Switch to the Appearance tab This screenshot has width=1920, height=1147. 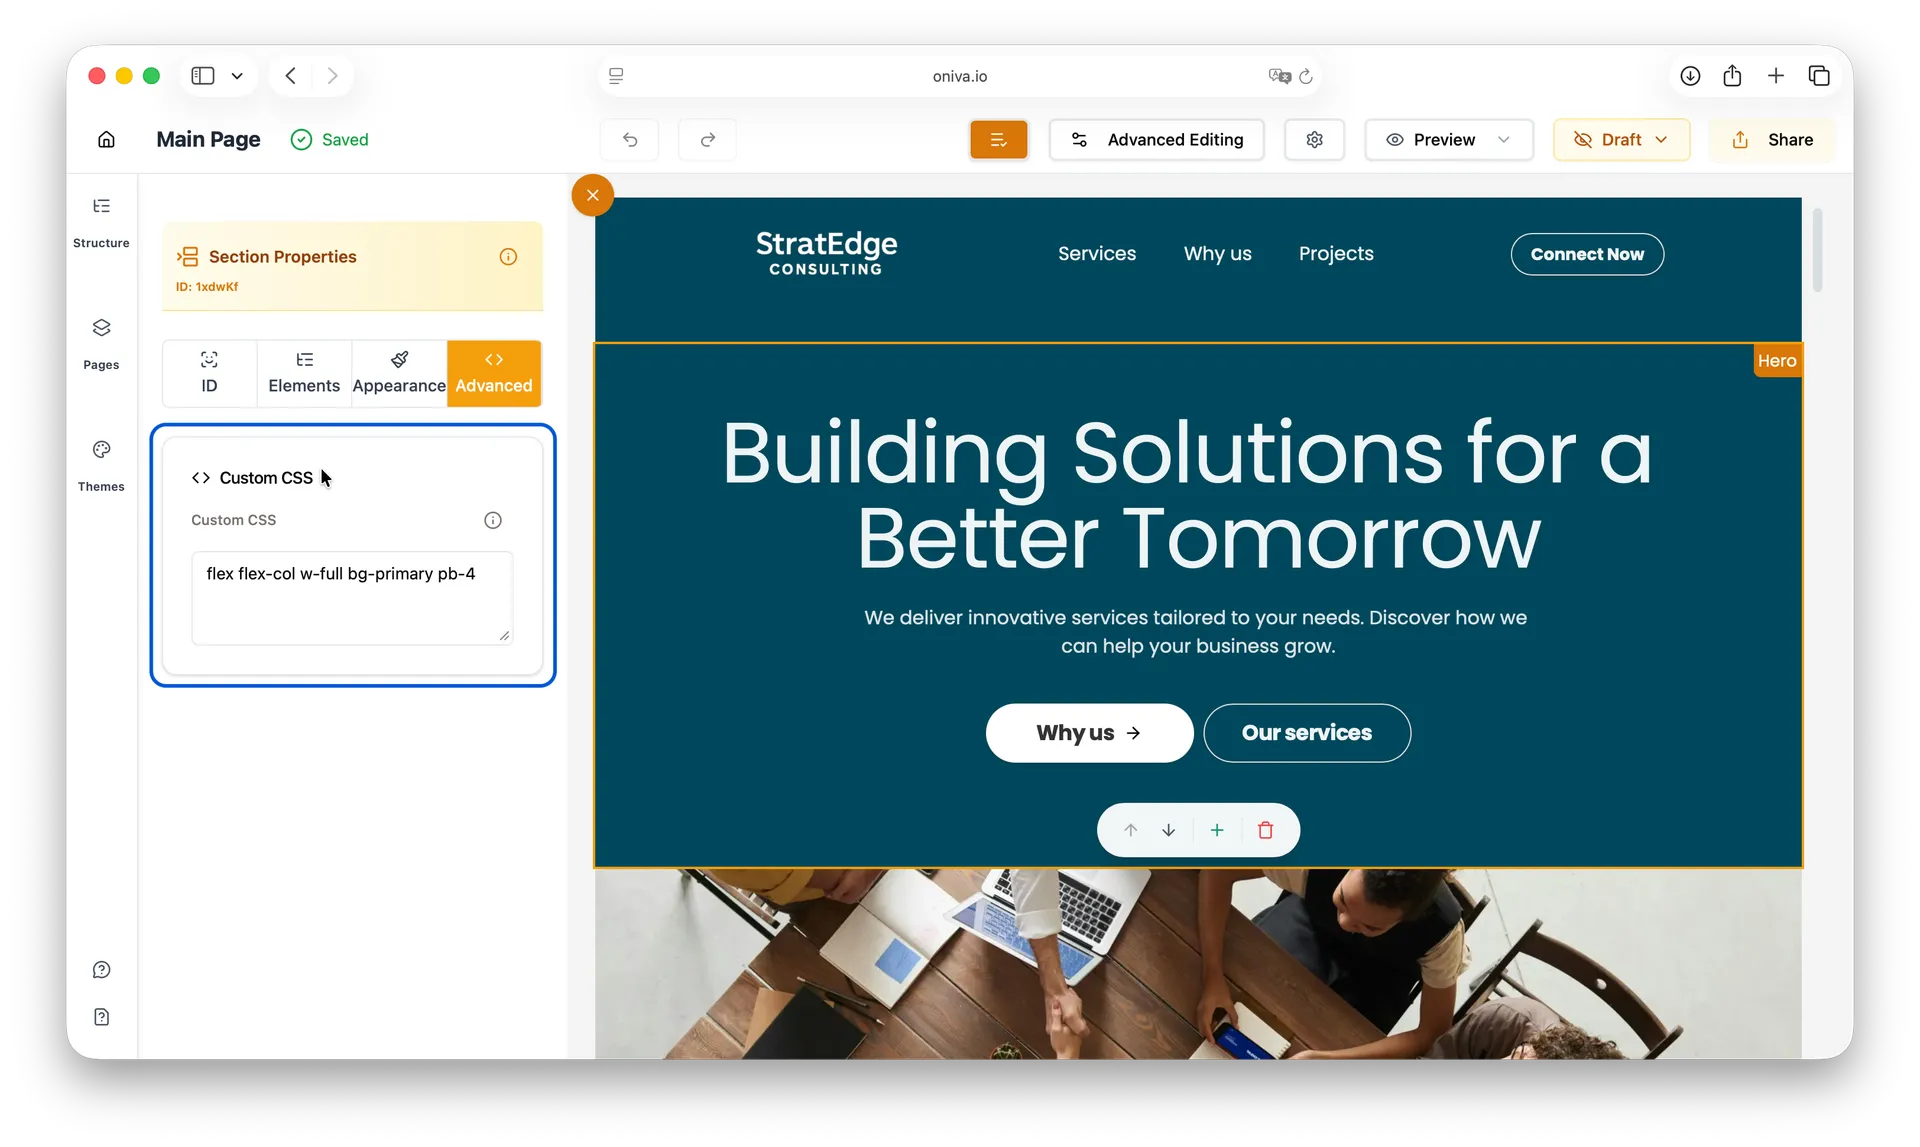pyautogui.click(x=399, y=373)
